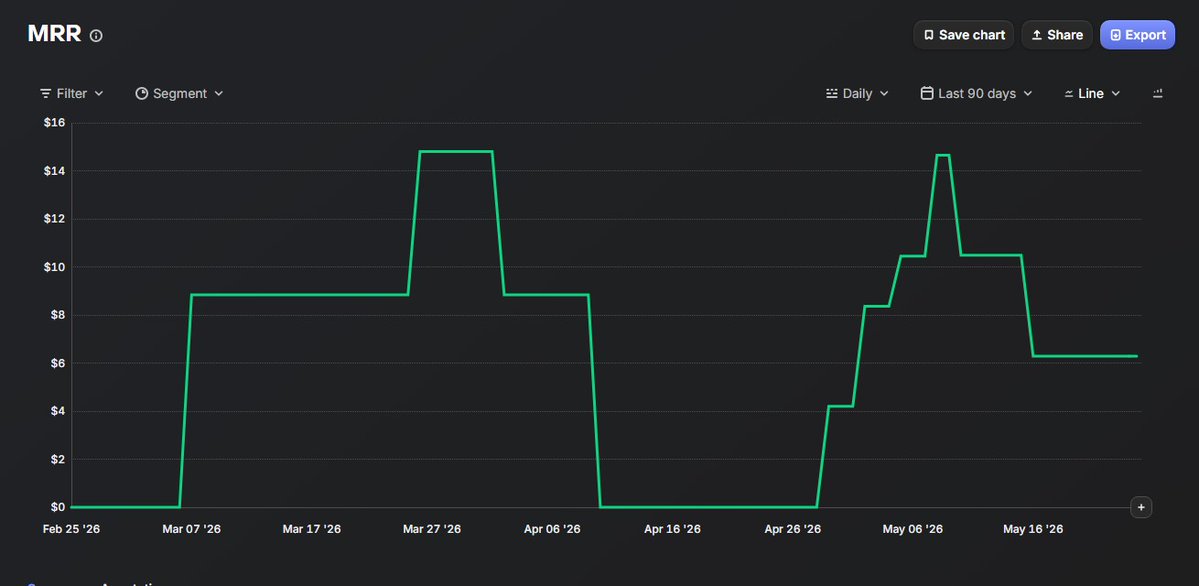Click the Save chart button

coord(963,34)
